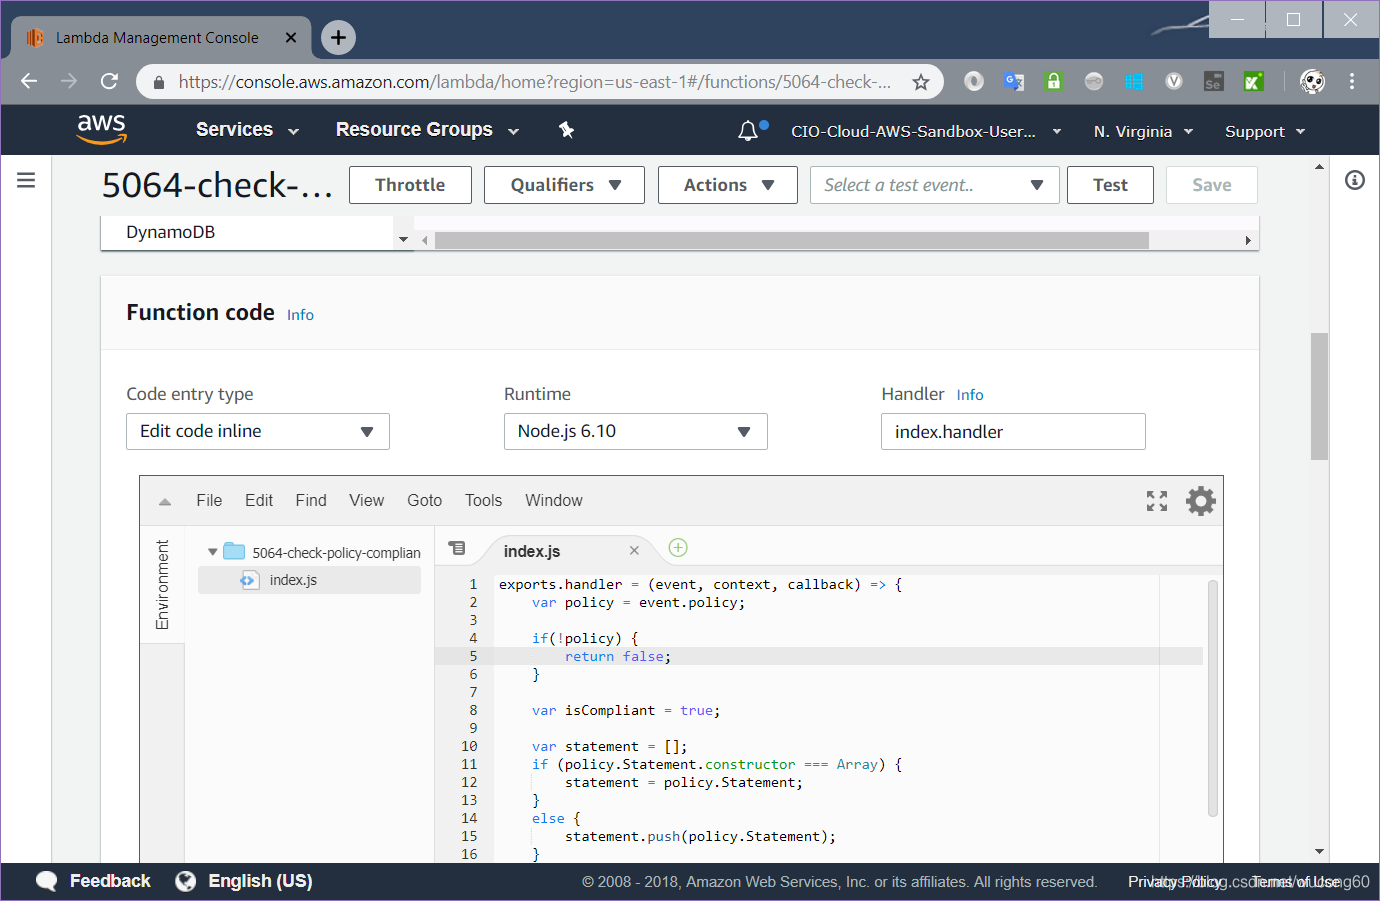Viewport: 1380px width, 901px height.
Task: Click the green lock extension icon
Action: click(1053, 81)
